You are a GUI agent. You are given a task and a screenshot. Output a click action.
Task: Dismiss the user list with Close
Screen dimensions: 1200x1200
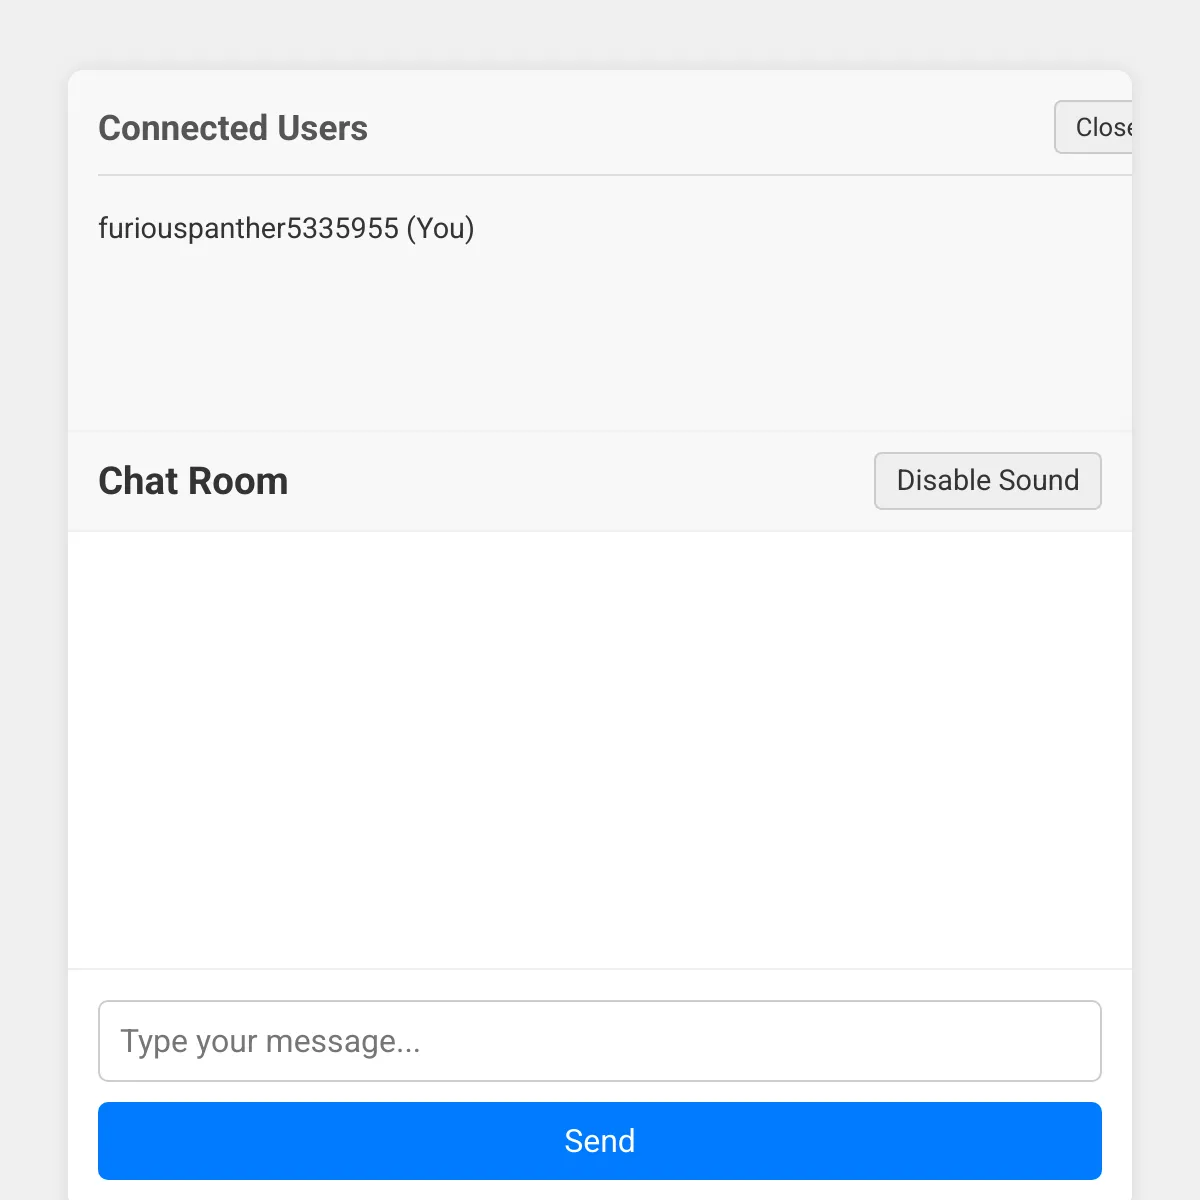[1094, 127]
